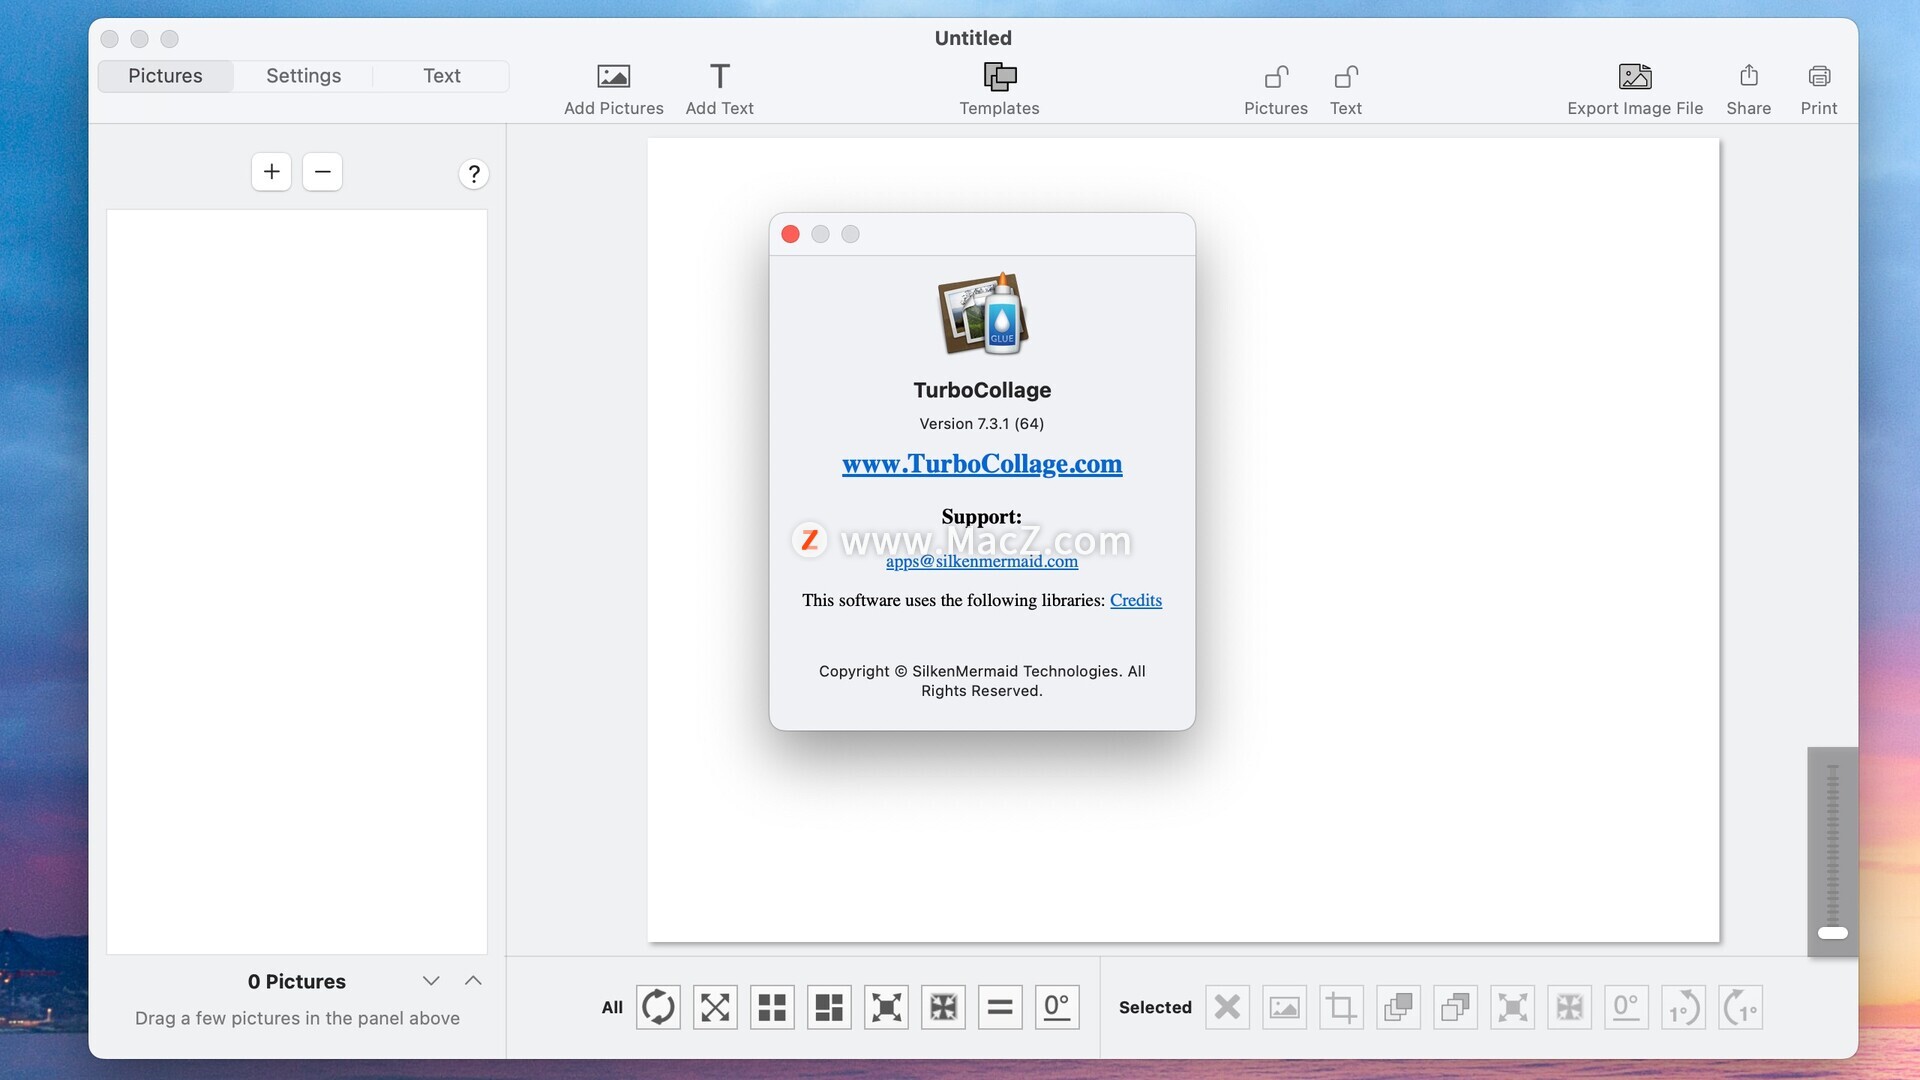This screenshot has height=1080, width=1920.
Task: Open the Share menu
Action: click(1748, 76)
